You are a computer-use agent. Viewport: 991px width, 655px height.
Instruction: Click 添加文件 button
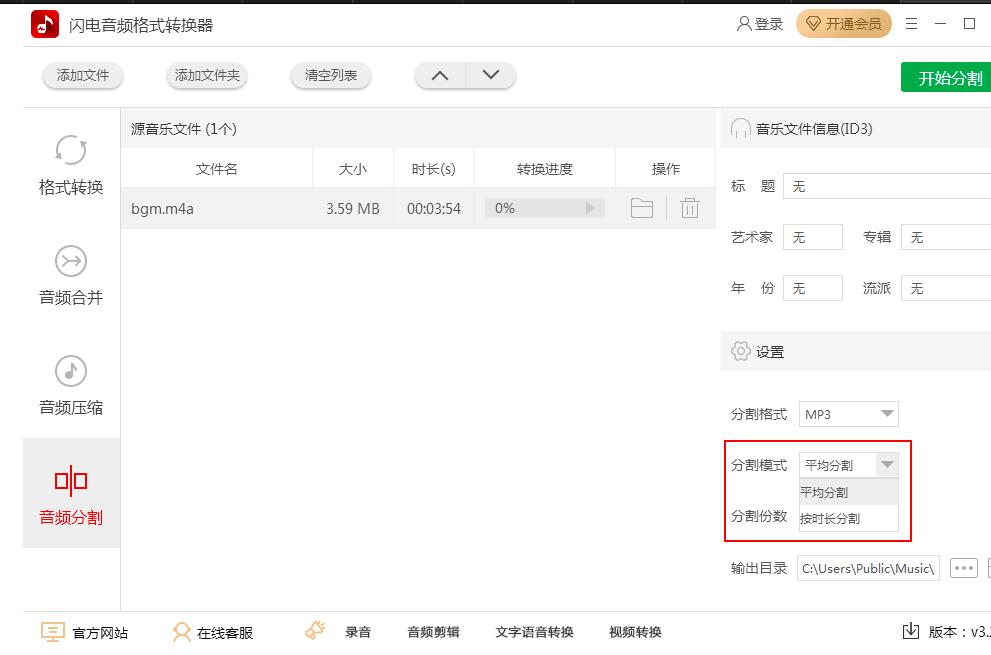point(83,75)
